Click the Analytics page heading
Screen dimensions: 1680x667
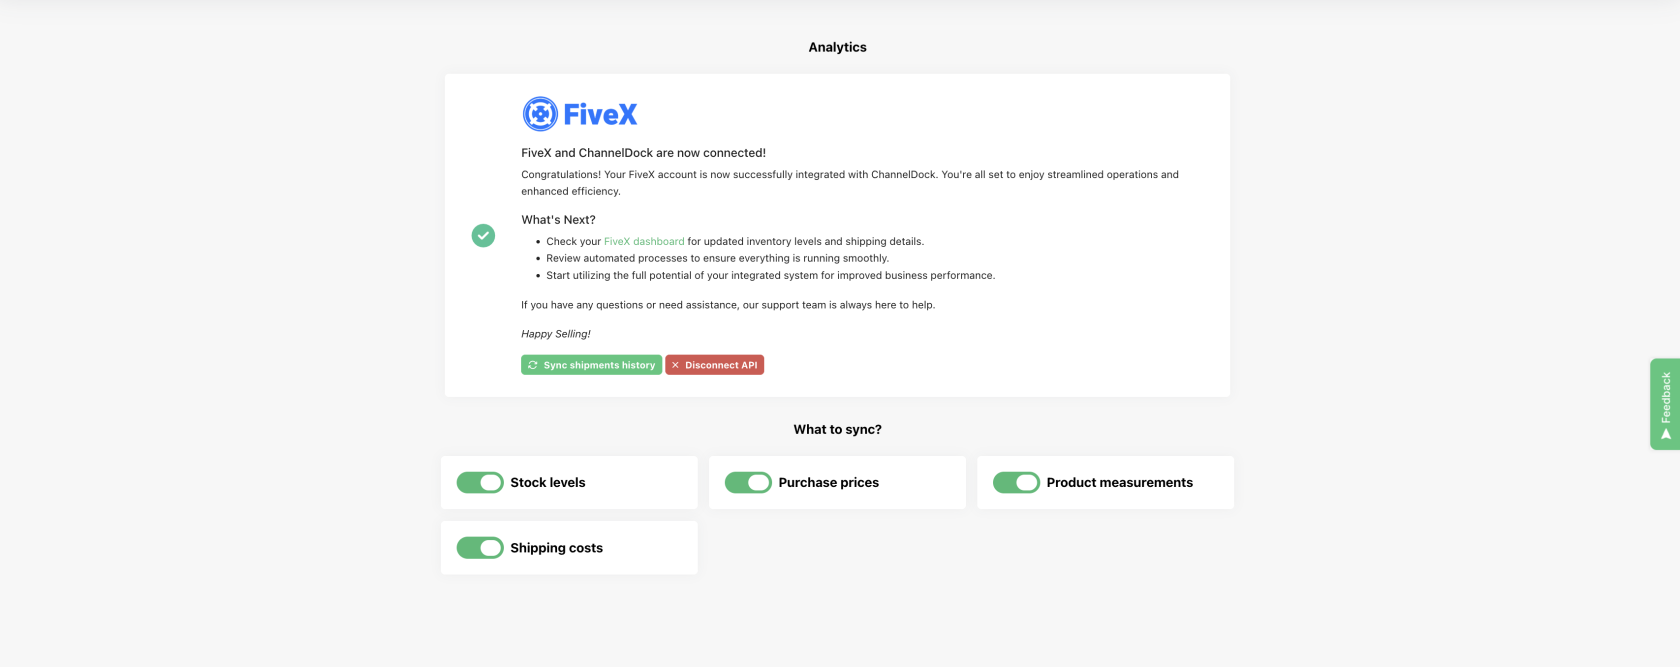(838, 47)
